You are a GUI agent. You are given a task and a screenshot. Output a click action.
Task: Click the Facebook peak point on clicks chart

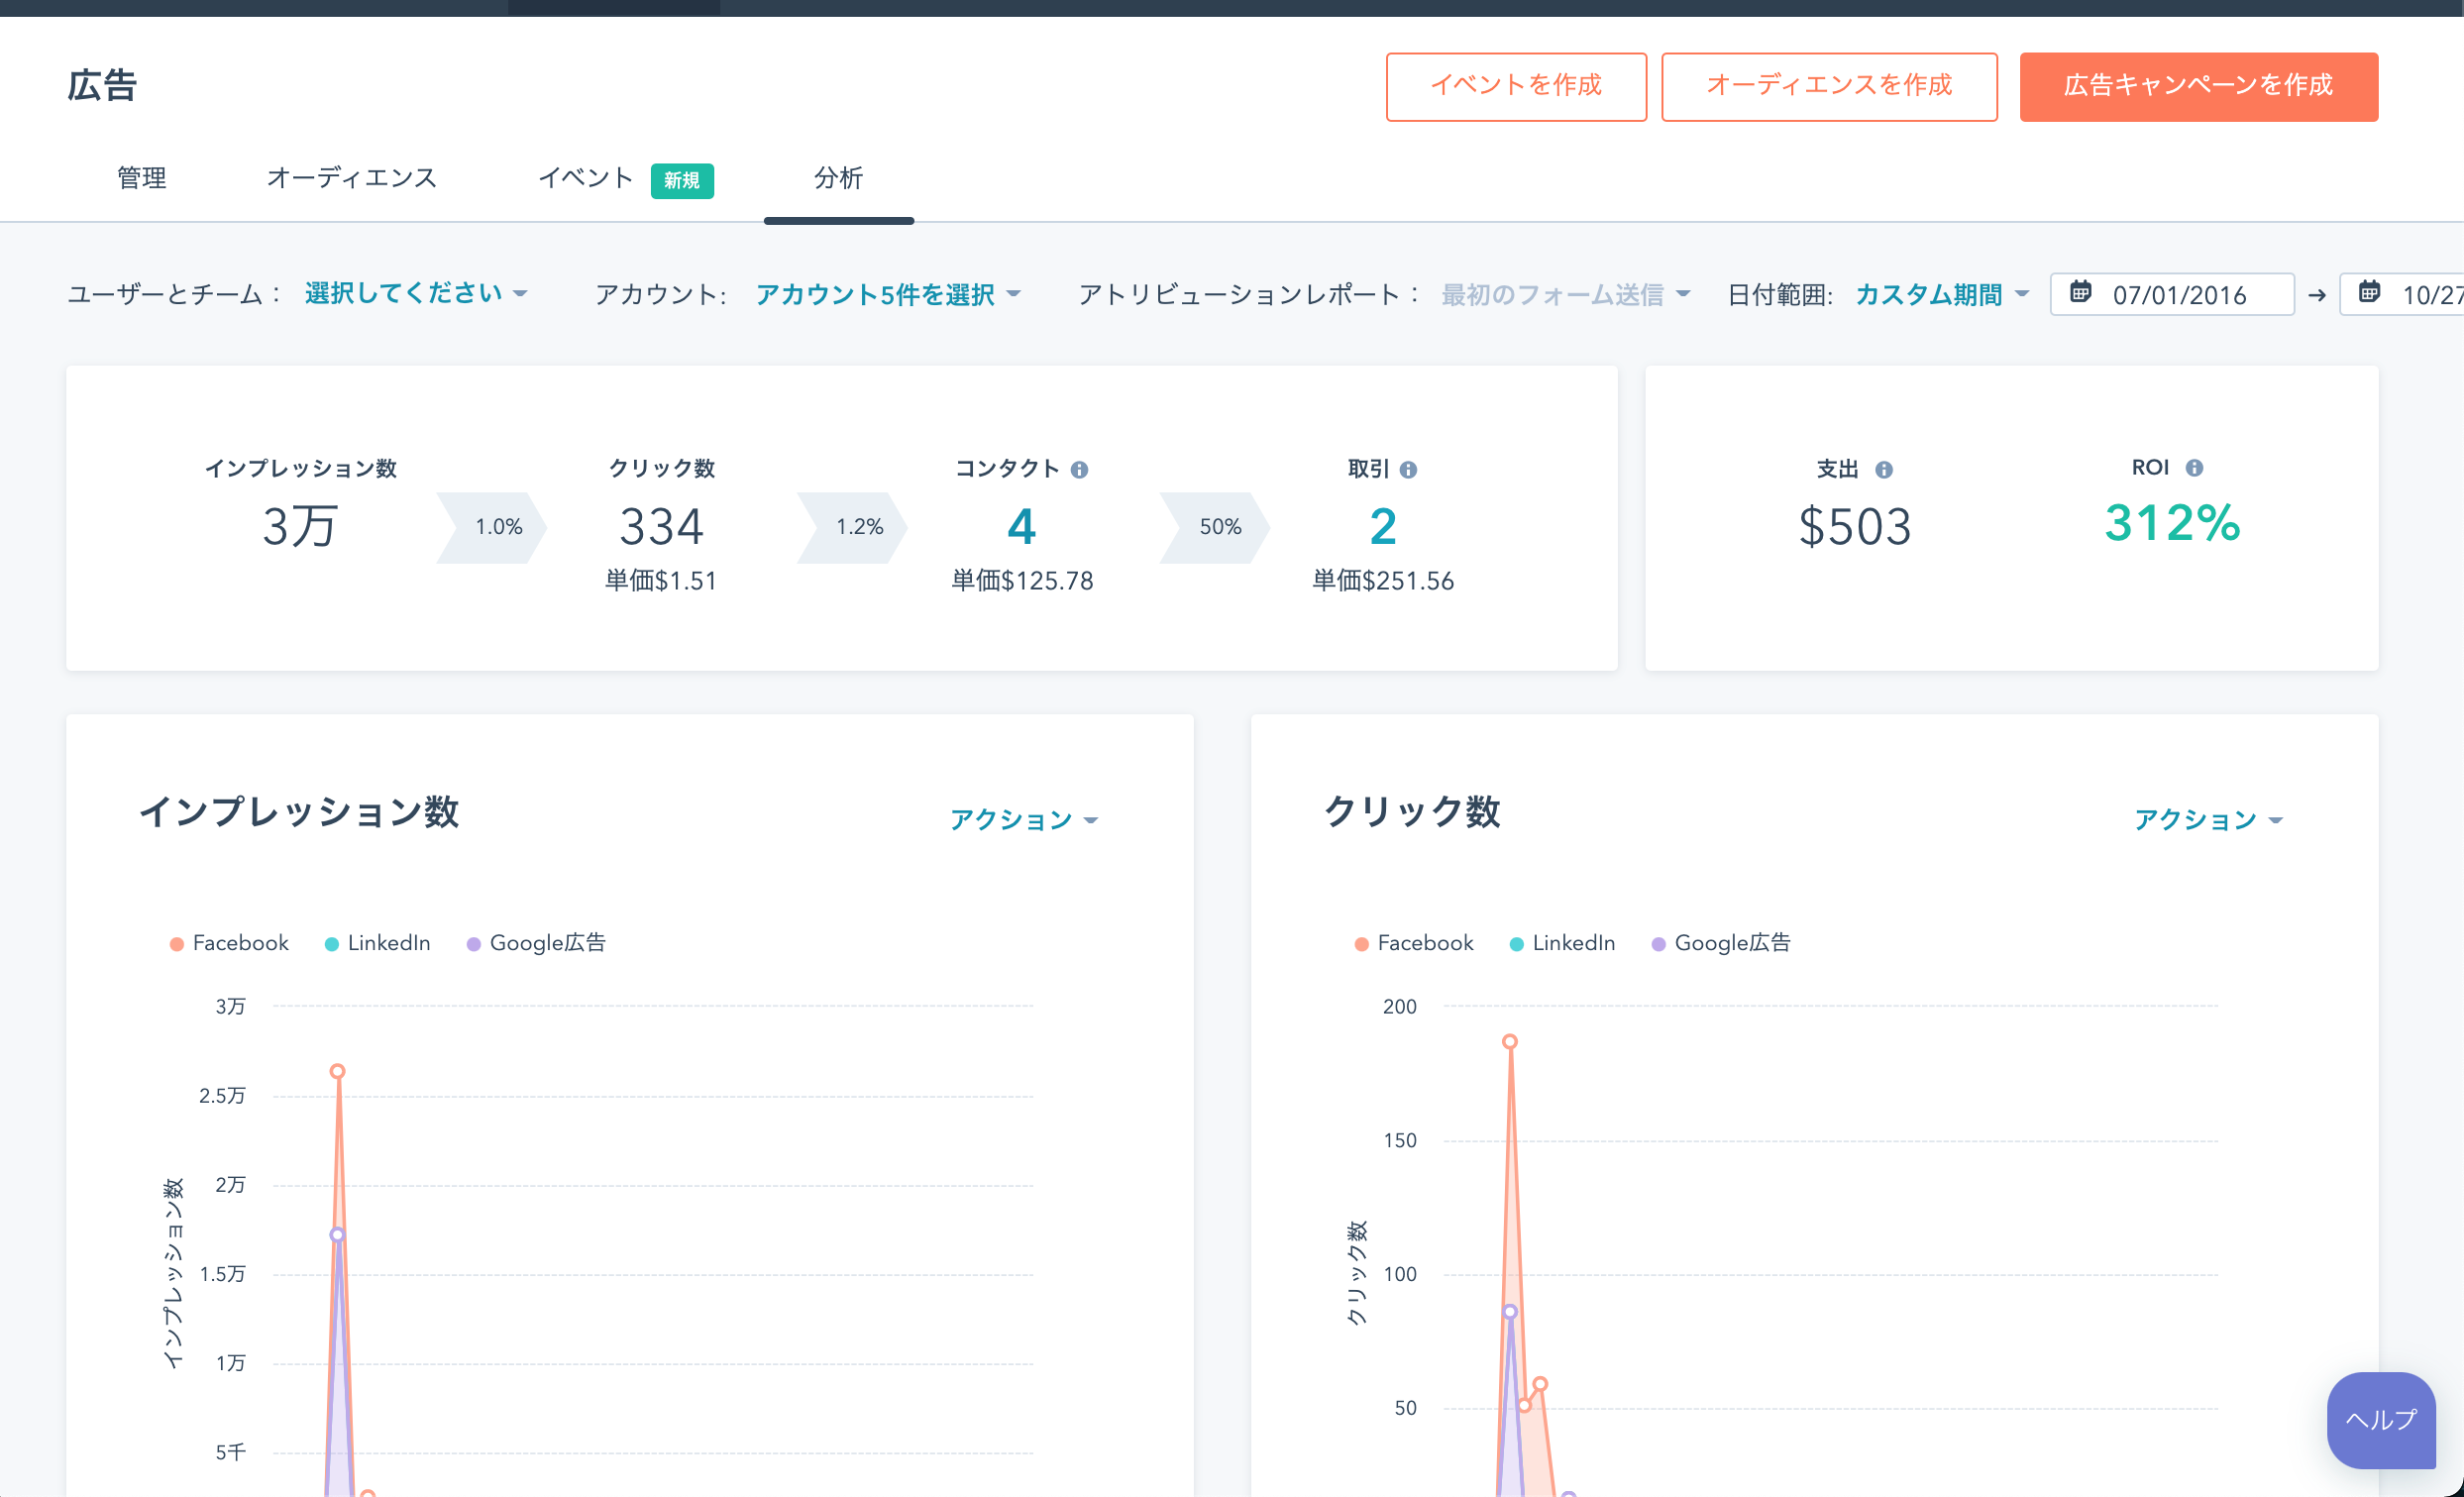[x=1510, y=1041]
